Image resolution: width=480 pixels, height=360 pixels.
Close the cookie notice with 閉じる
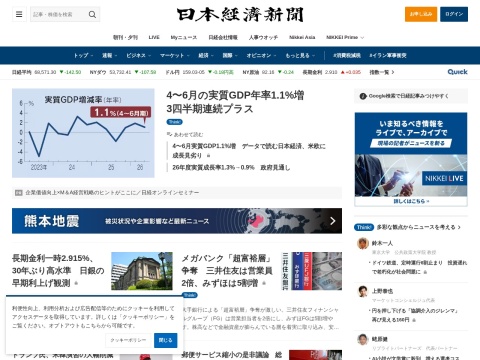tap(165, 340)
